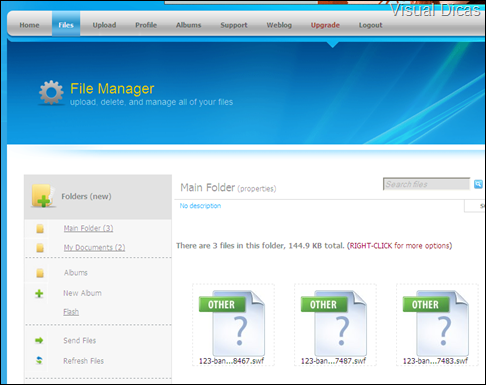Open the Files tab
The width and height of the screenshot is (486, 385).
(x=66, y=25)
